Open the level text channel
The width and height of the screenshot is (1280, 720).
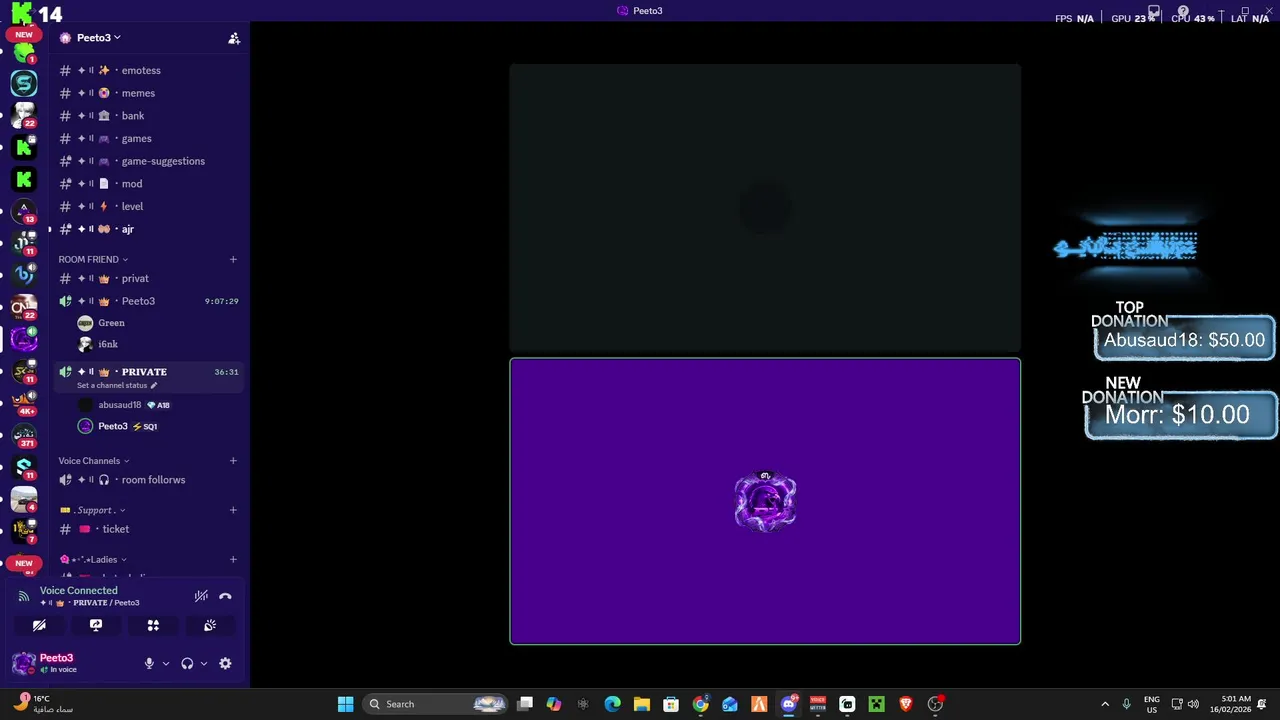[x=146, y=206]
